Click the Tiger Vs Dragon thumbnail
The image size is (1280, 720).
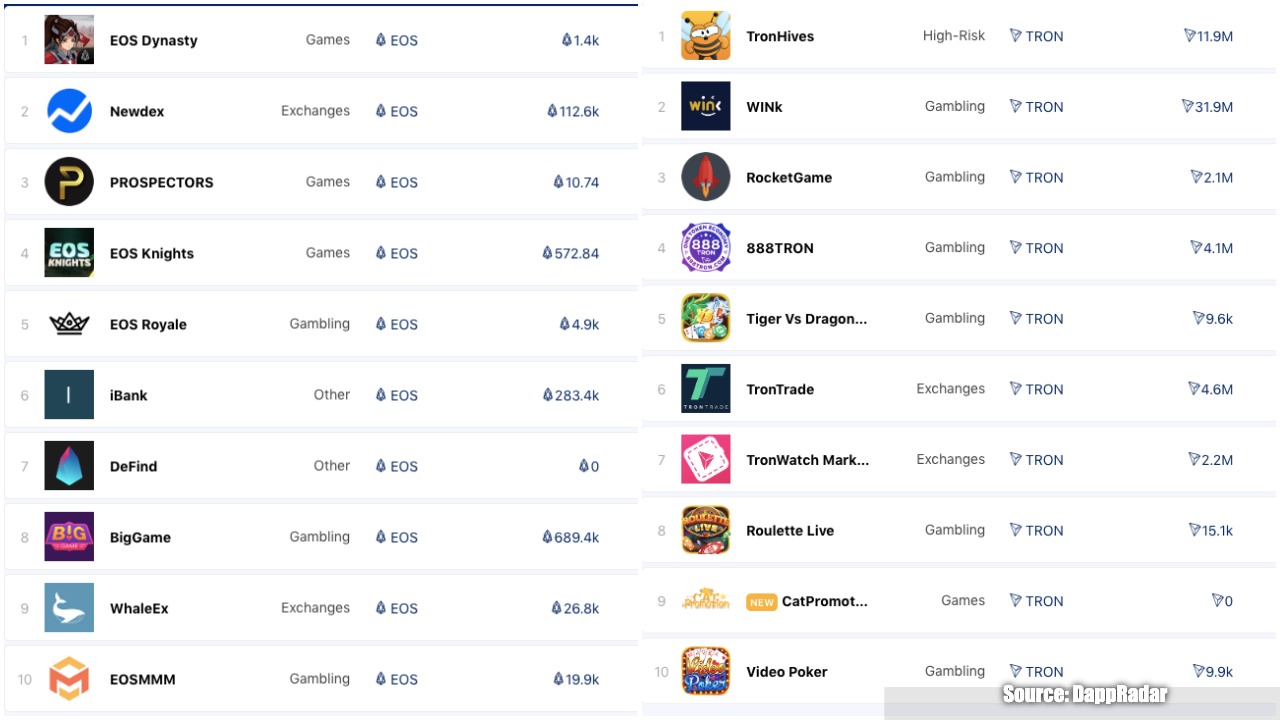coord(705,318)
